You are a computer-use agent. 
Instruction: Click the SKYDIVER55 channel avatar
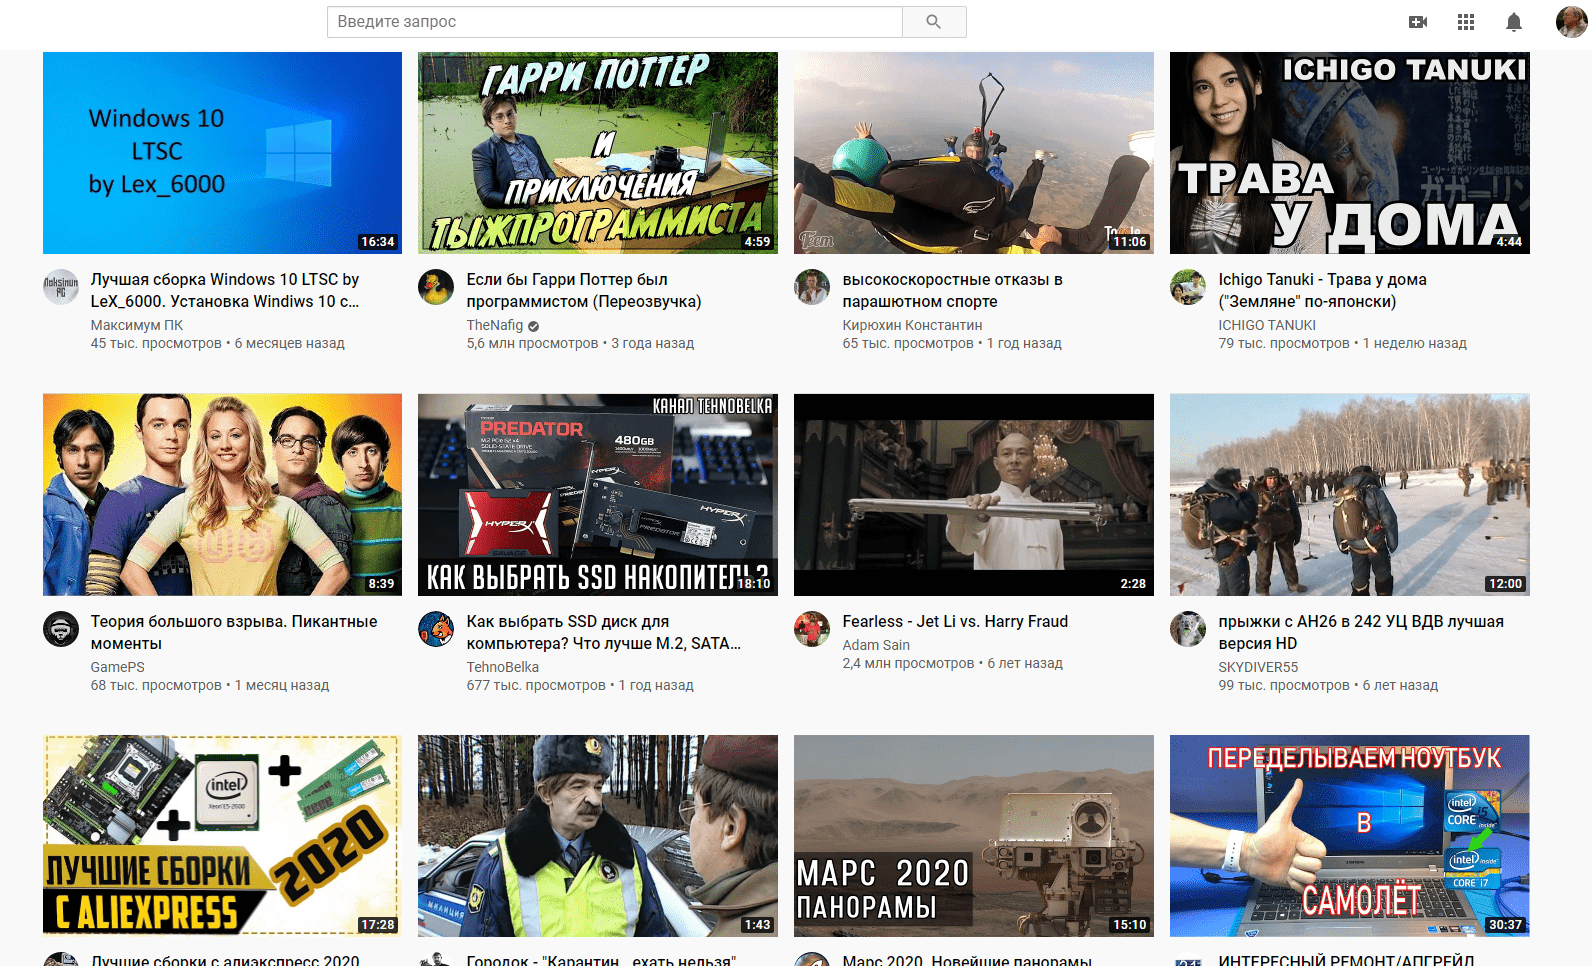1188,629
